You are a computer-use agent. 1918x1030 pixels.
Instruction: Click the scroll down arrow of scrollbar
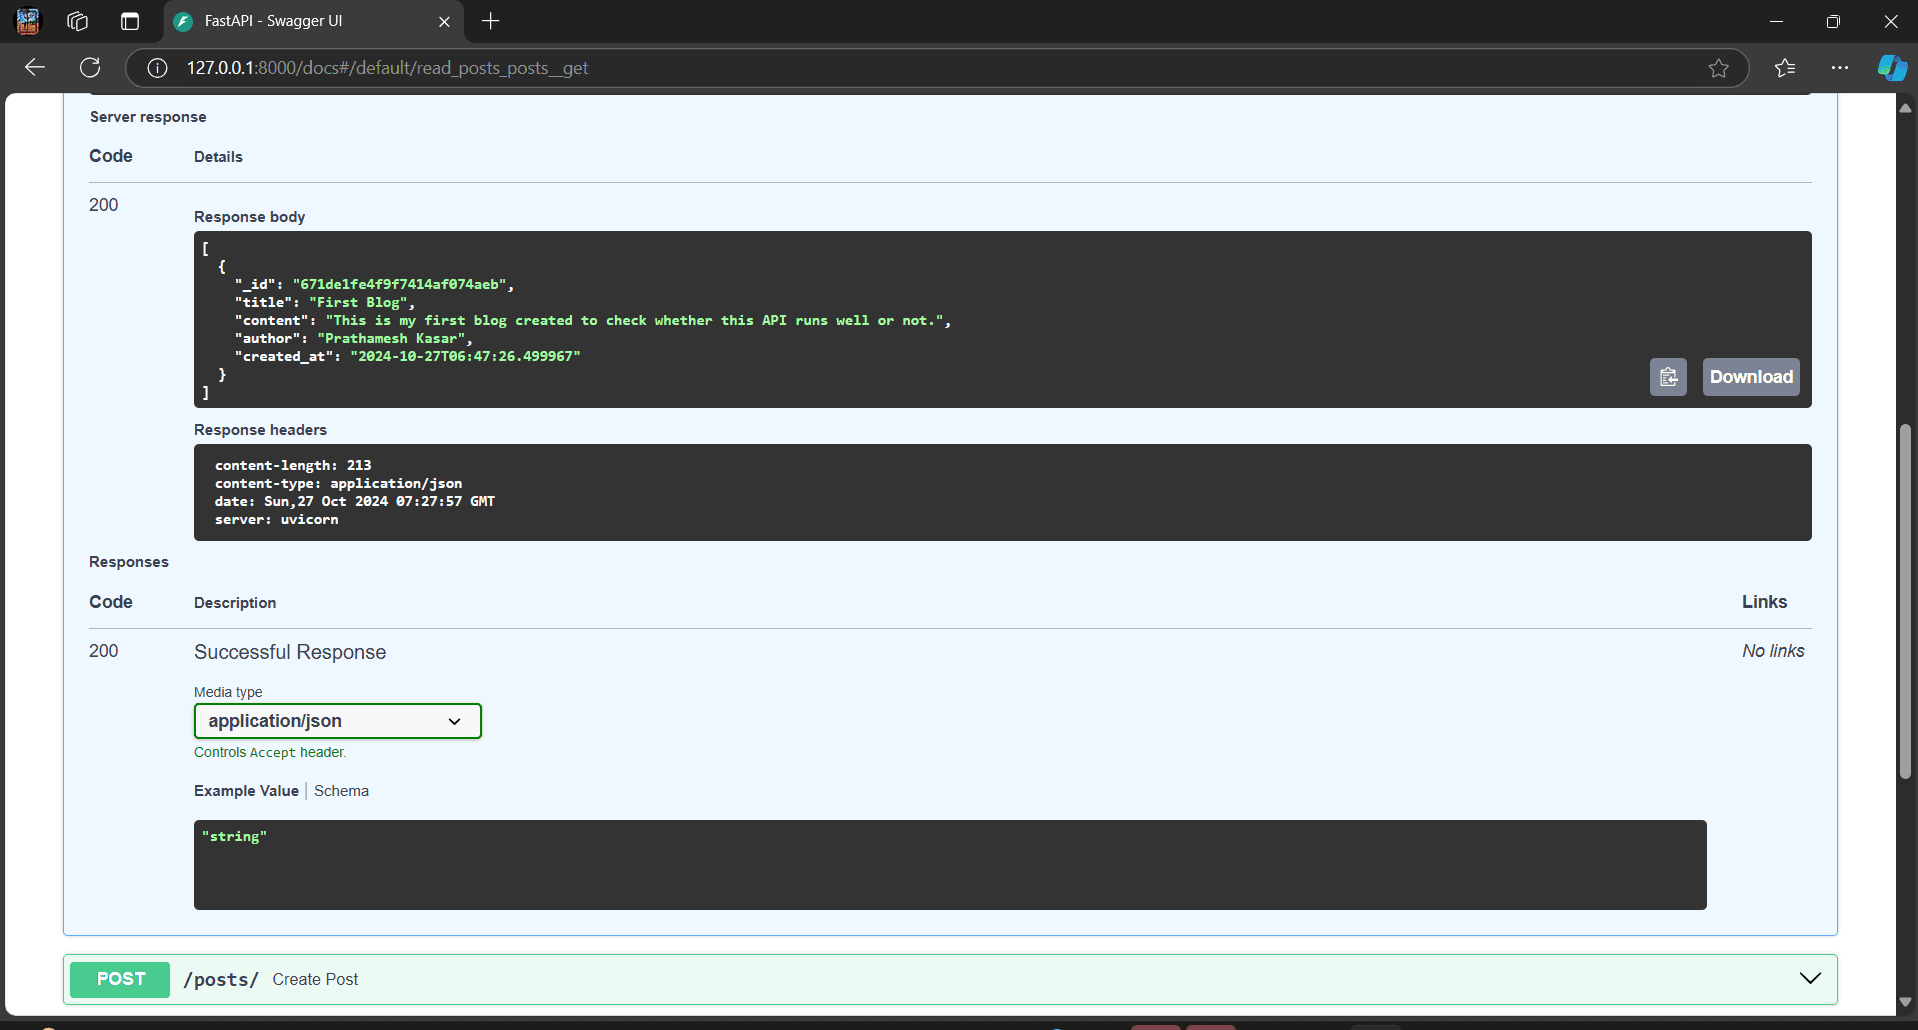pyautogui.click(x=1905, y=1001)
